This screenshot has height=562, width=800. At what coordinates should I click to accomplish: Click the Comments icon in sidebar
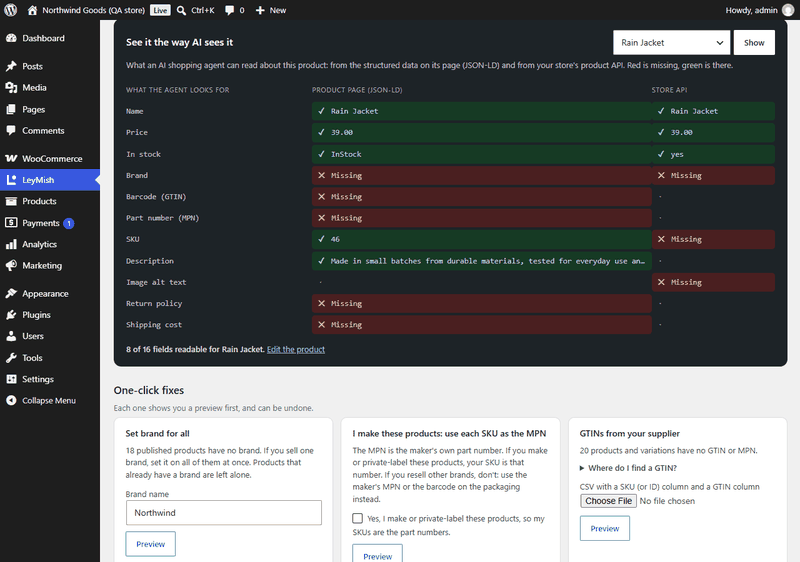11,131
